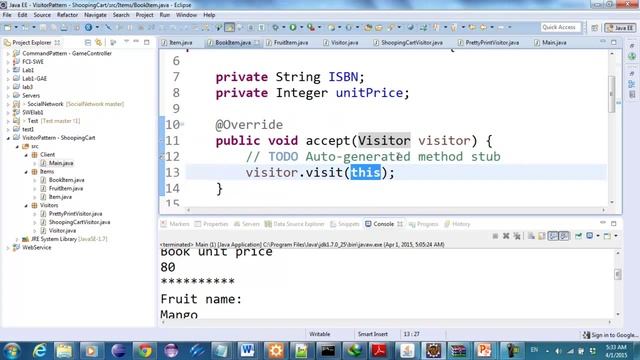Click the Open Perspective icon
Viewport: 640px width, 360px height.
point(594,28)
